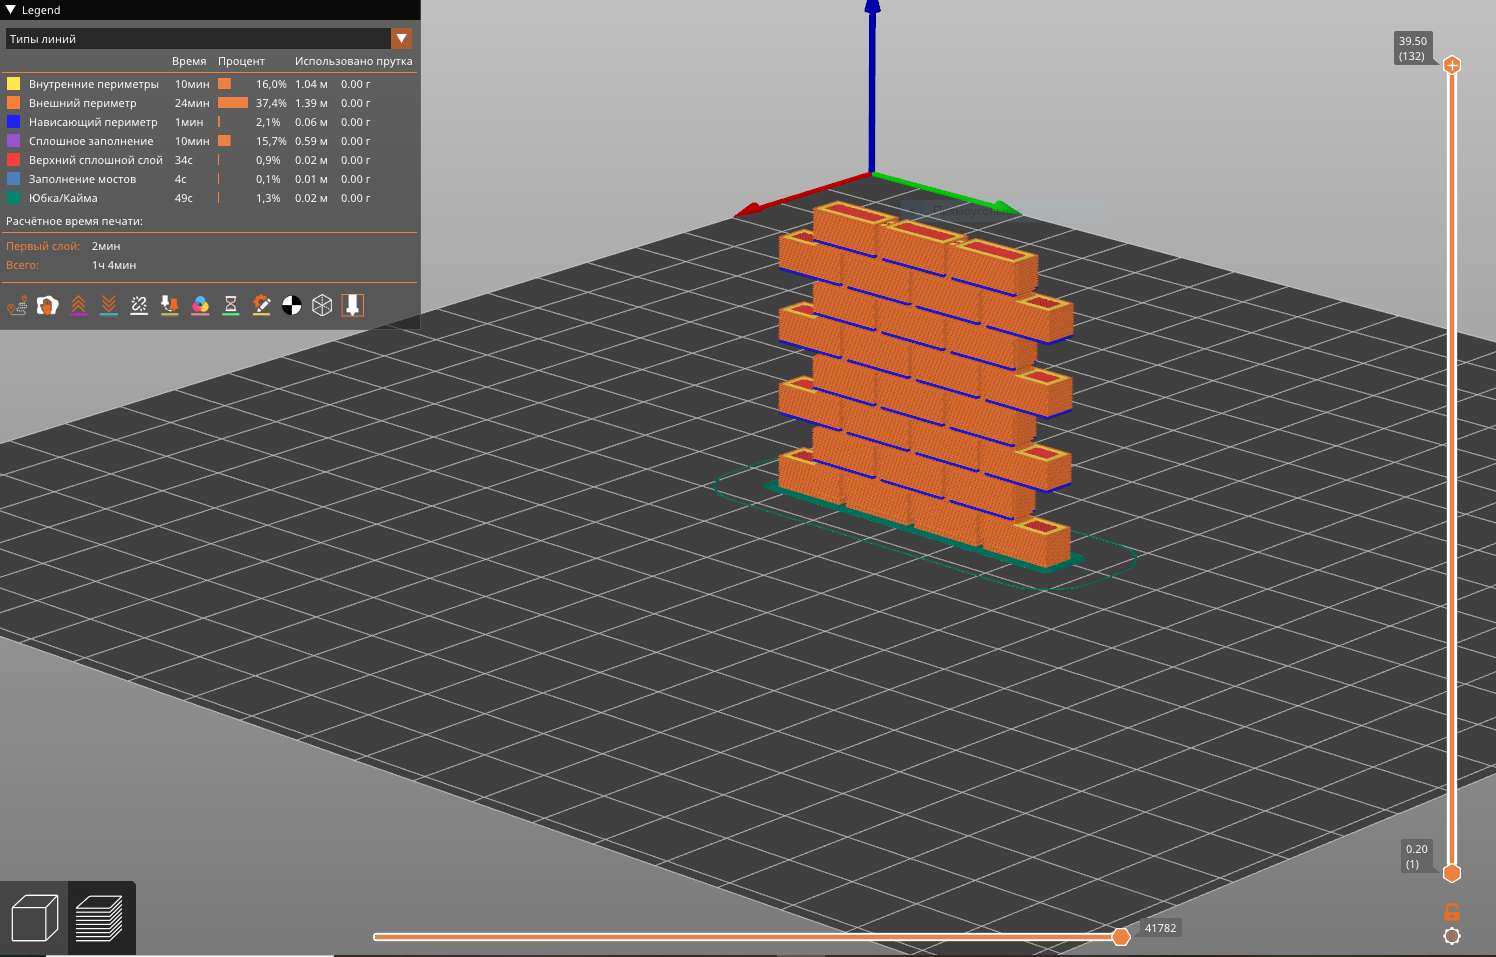1496x957 pixels.
Task: Toggle deretractions icon with down arrows
Action: coord(109,305)
